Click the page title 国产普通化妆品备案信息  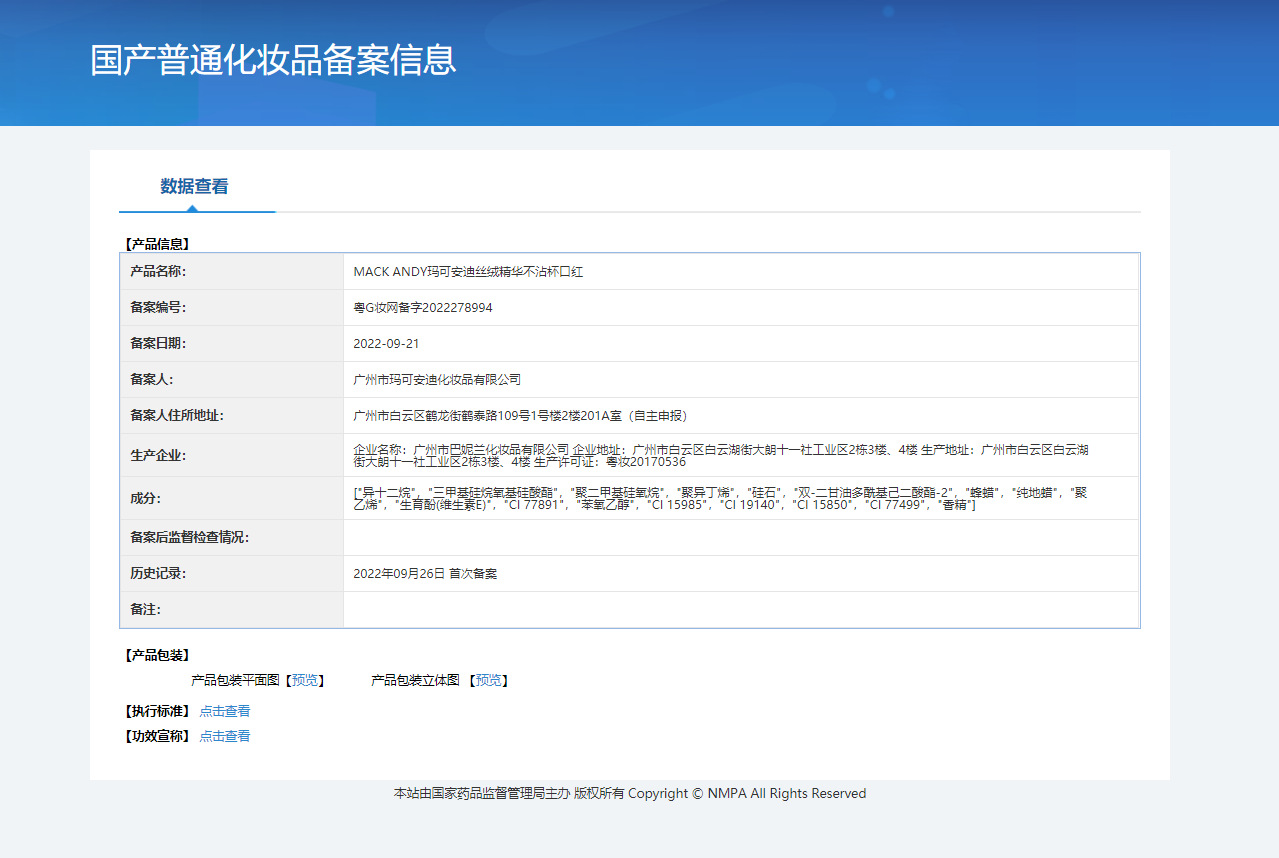[273, 60]
